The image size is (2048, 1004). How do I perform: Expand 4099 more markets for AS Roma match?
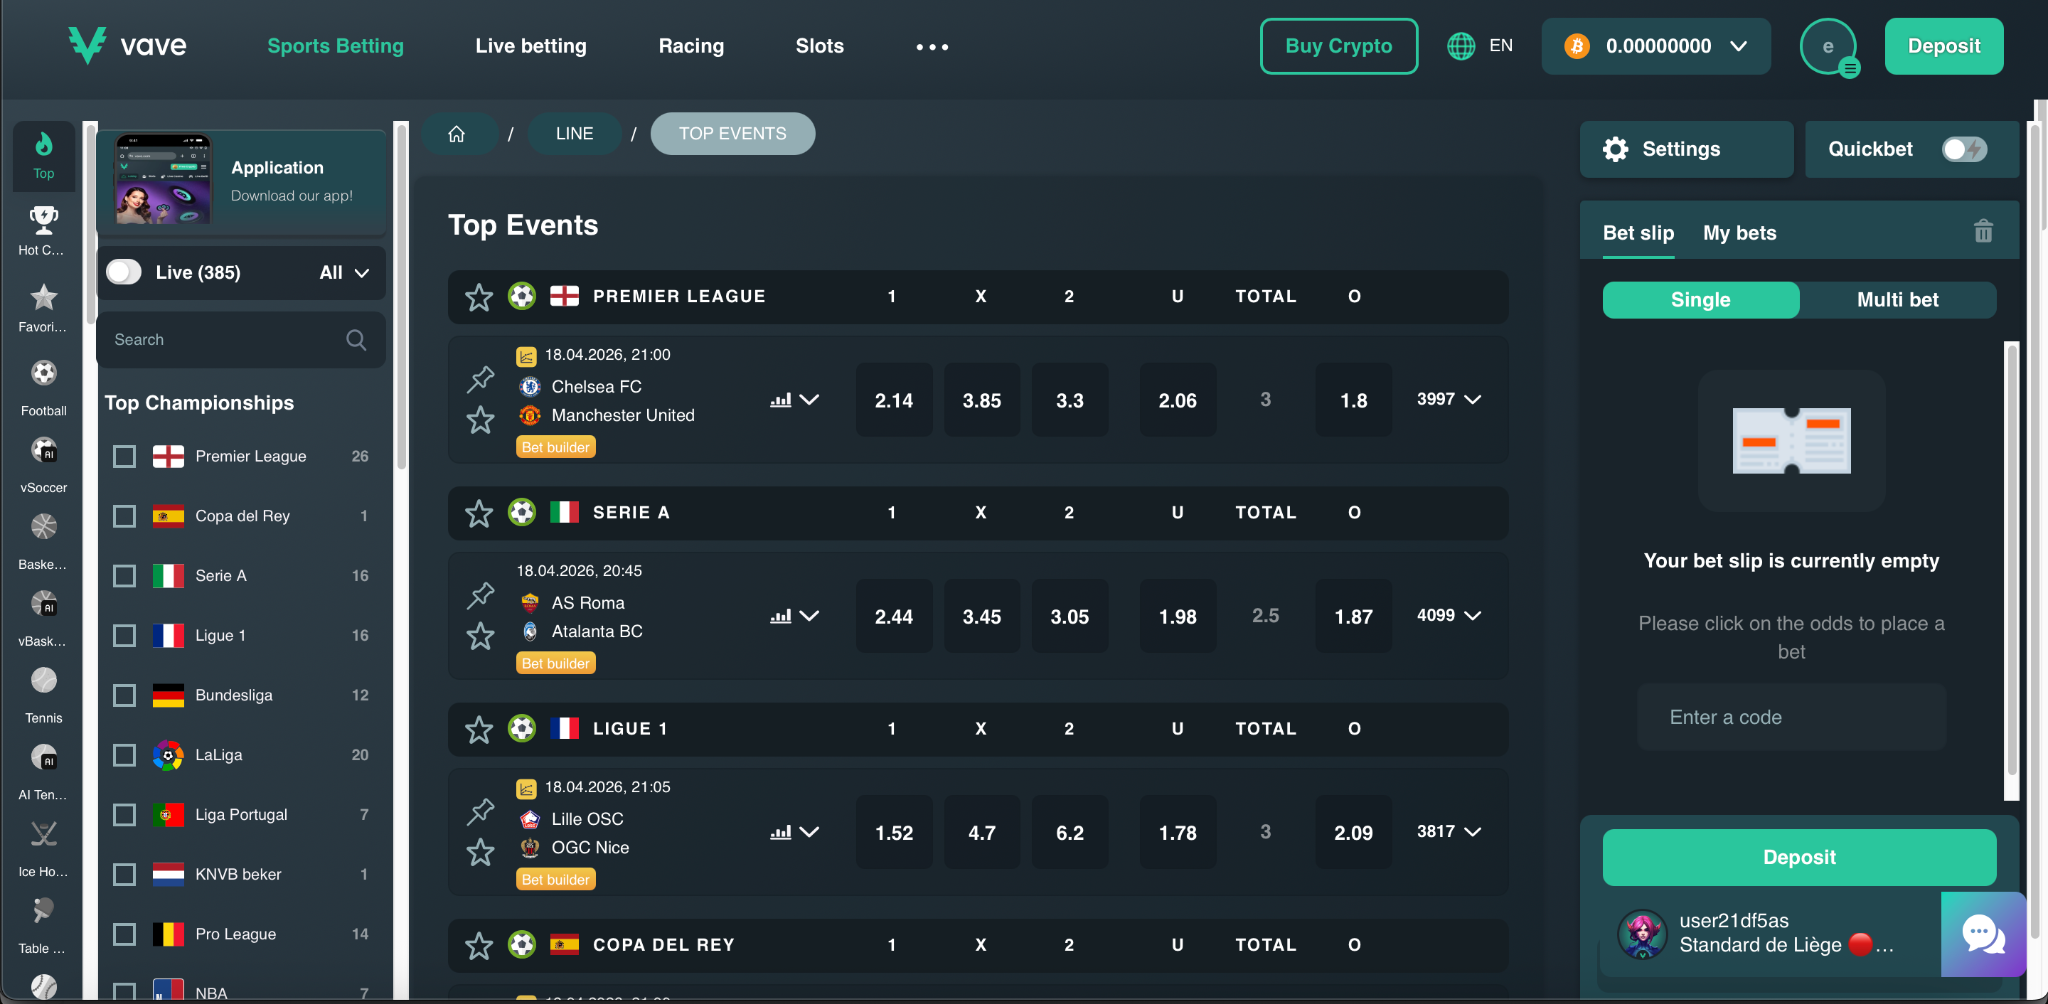(x=1448, y=615)
